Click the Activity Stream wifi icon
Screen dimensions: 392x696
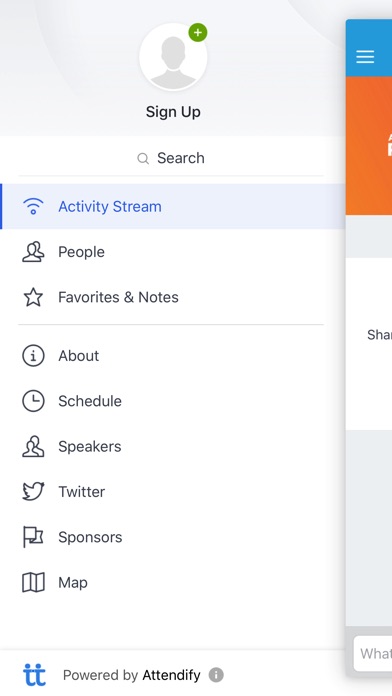[33, 206]
